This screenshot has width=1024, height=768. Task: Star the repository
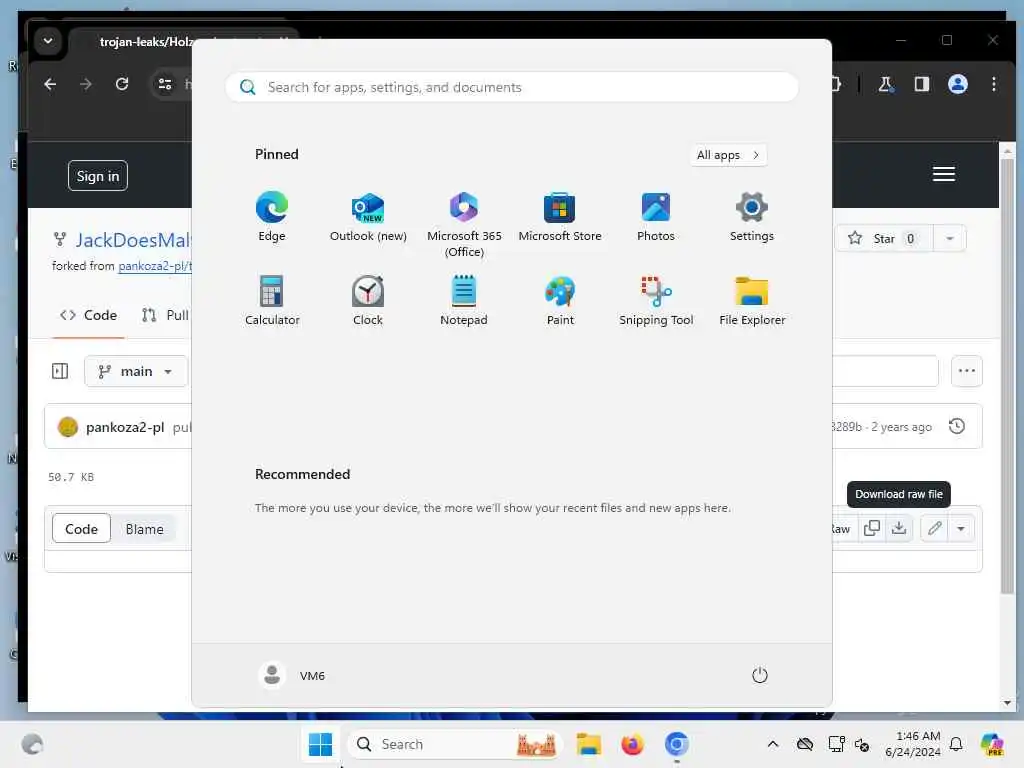click(x=882, y=238)
